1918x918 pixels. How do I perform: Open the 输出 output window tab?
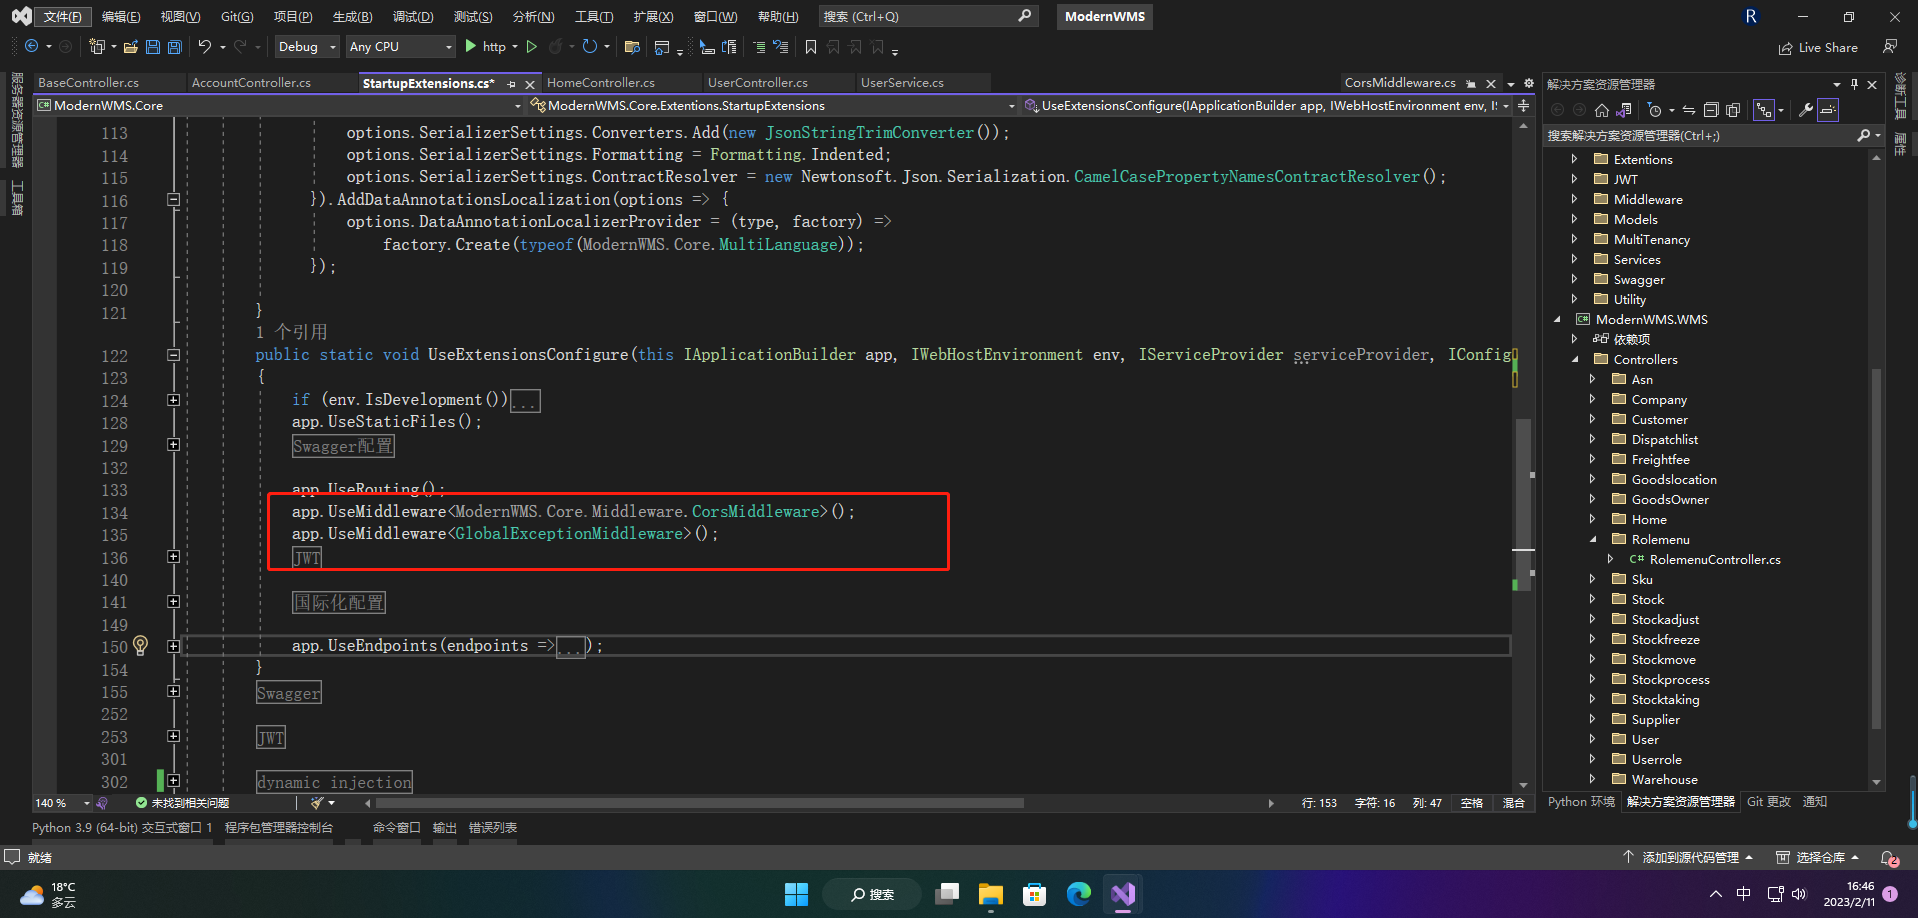(x=444, y=828)
